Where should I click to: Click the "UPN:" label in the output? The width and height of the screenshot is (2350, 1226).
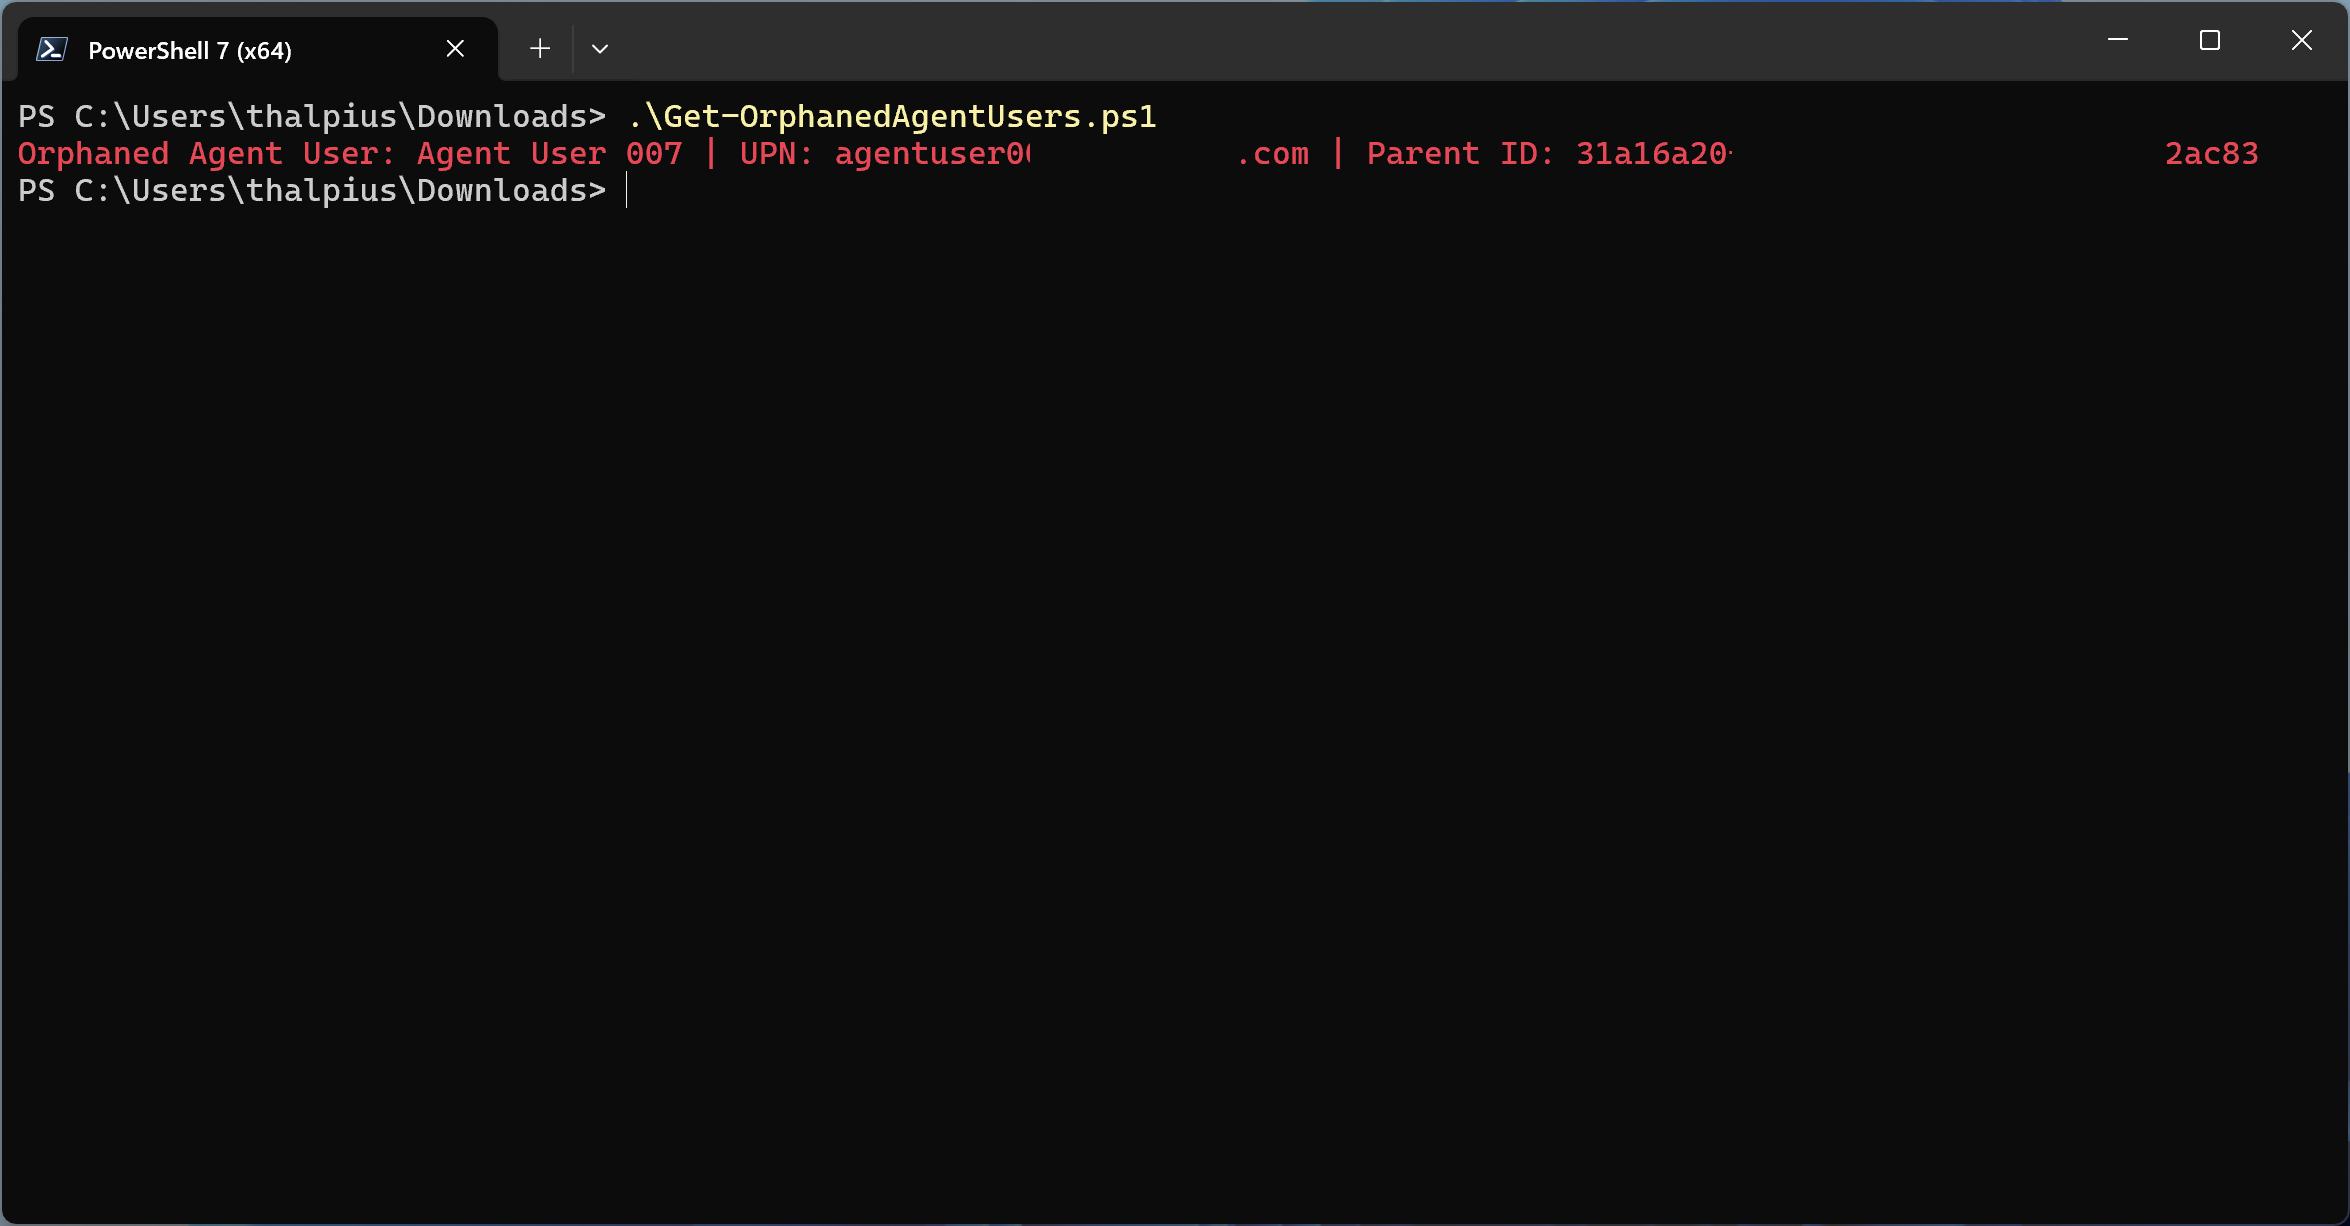[x=776, y=153]
